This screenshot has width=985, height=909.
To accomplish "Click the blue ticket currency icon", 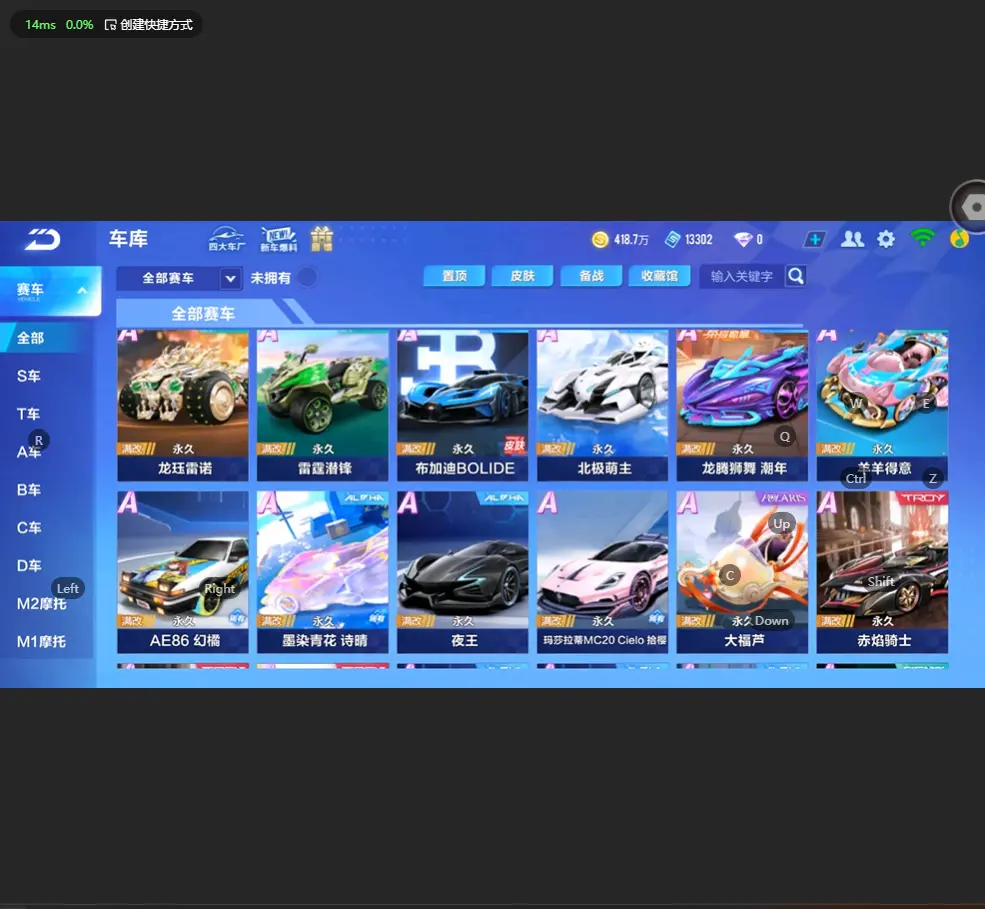I will click(x=673, y=239).
